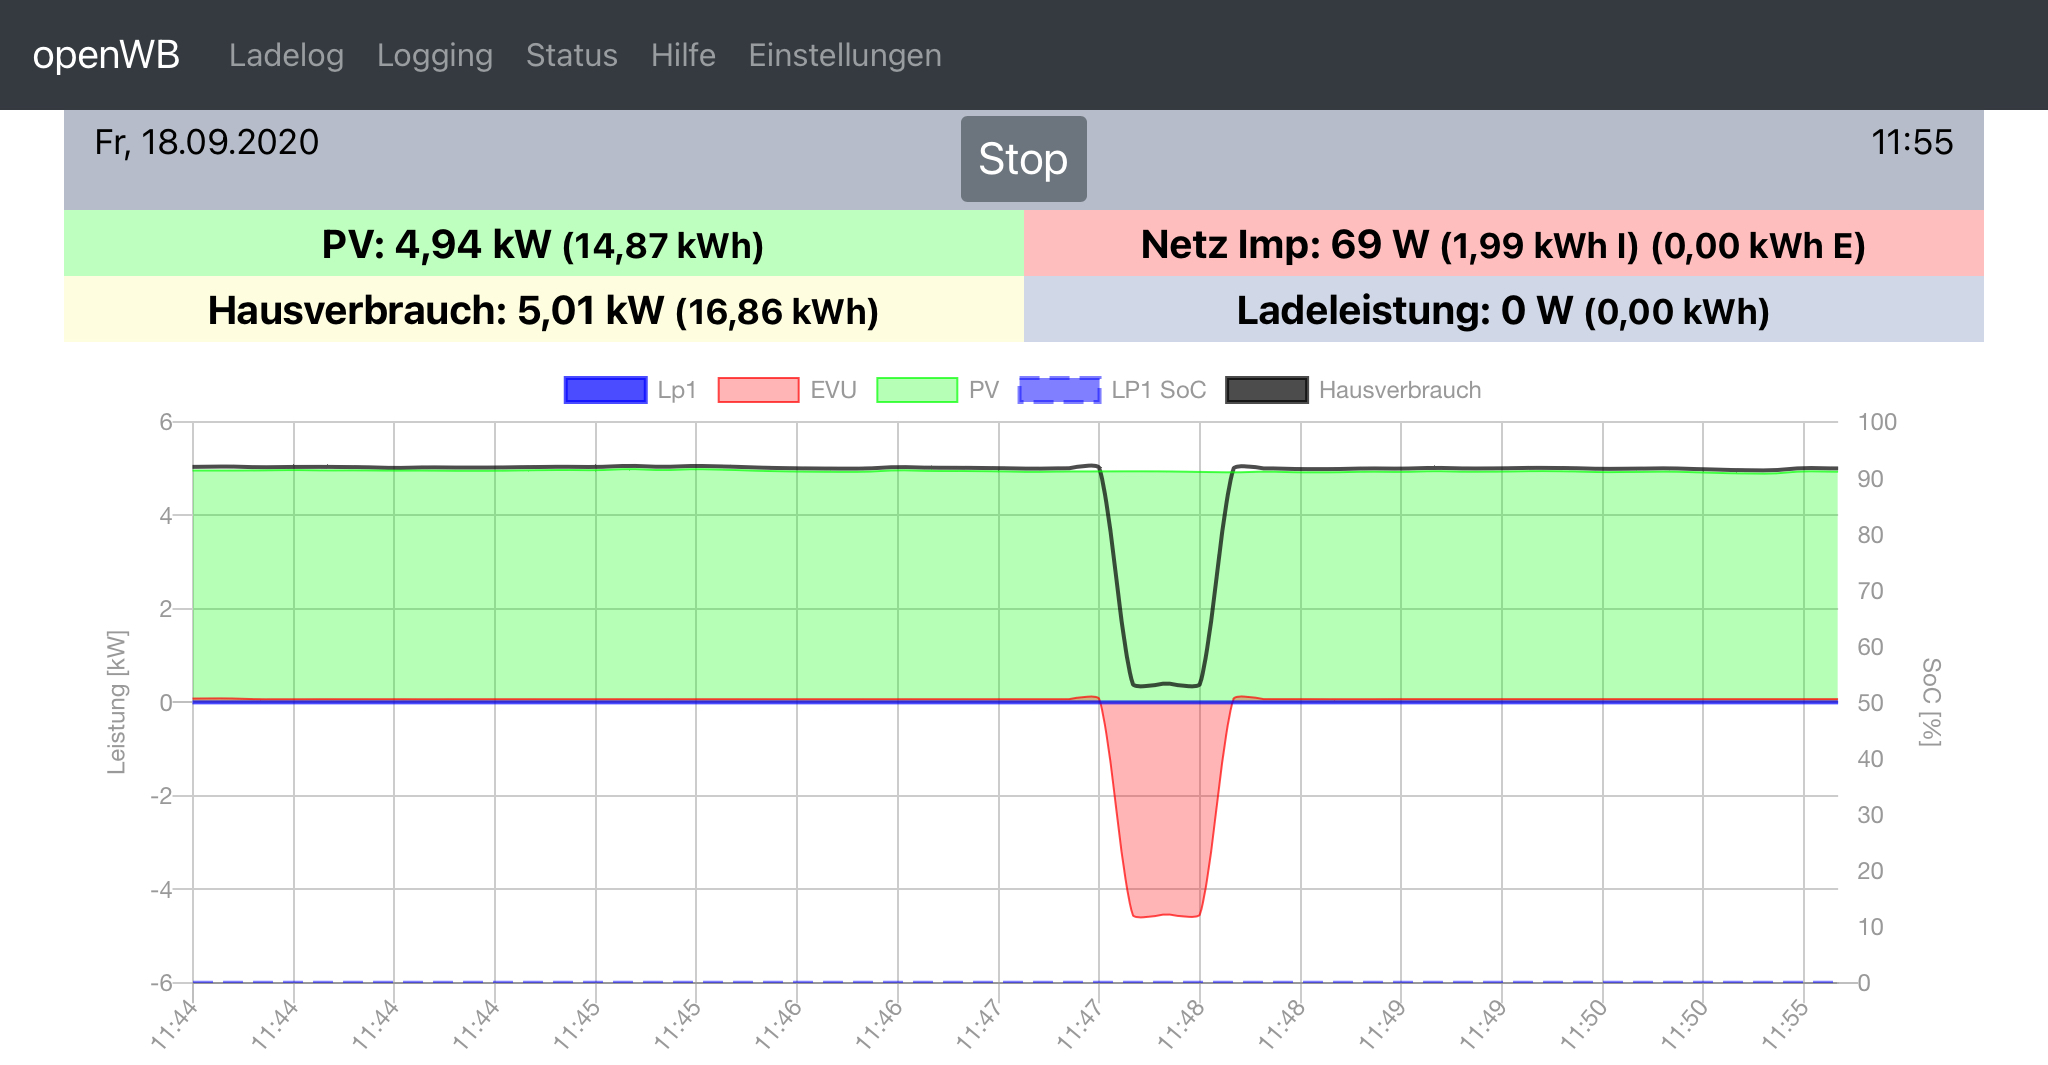Click the Stop charging mode button
This screenshot has height=1065, width=2048.
(x=1024, y=159)
